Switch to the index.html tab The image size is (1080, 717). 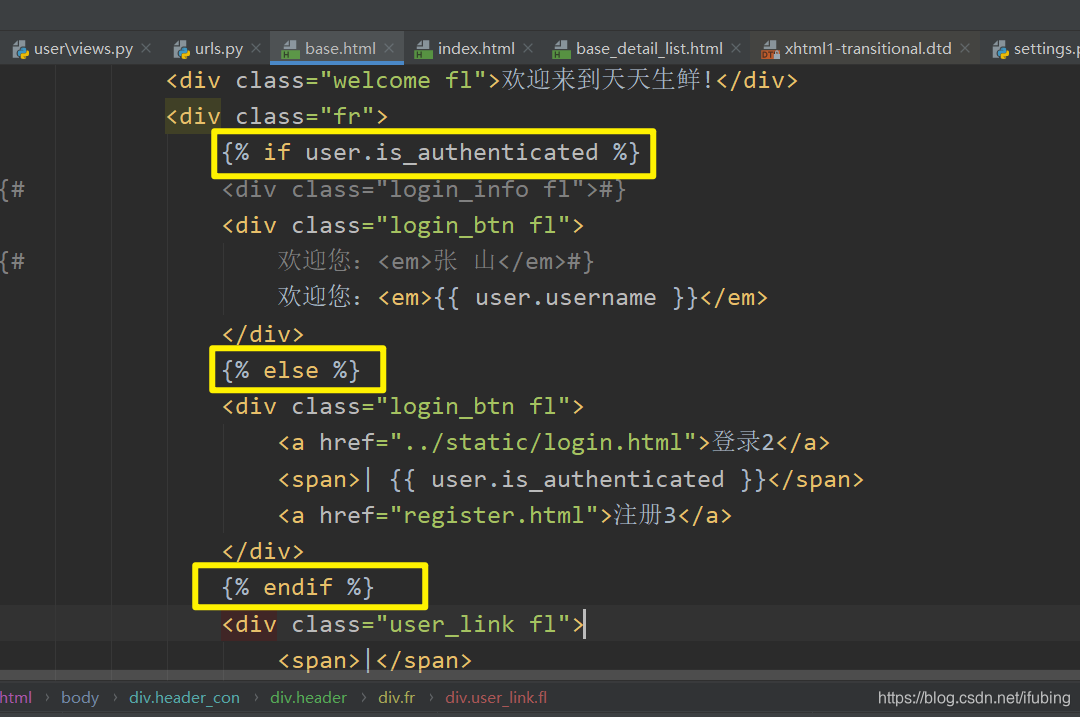click(x=476, y=49)
